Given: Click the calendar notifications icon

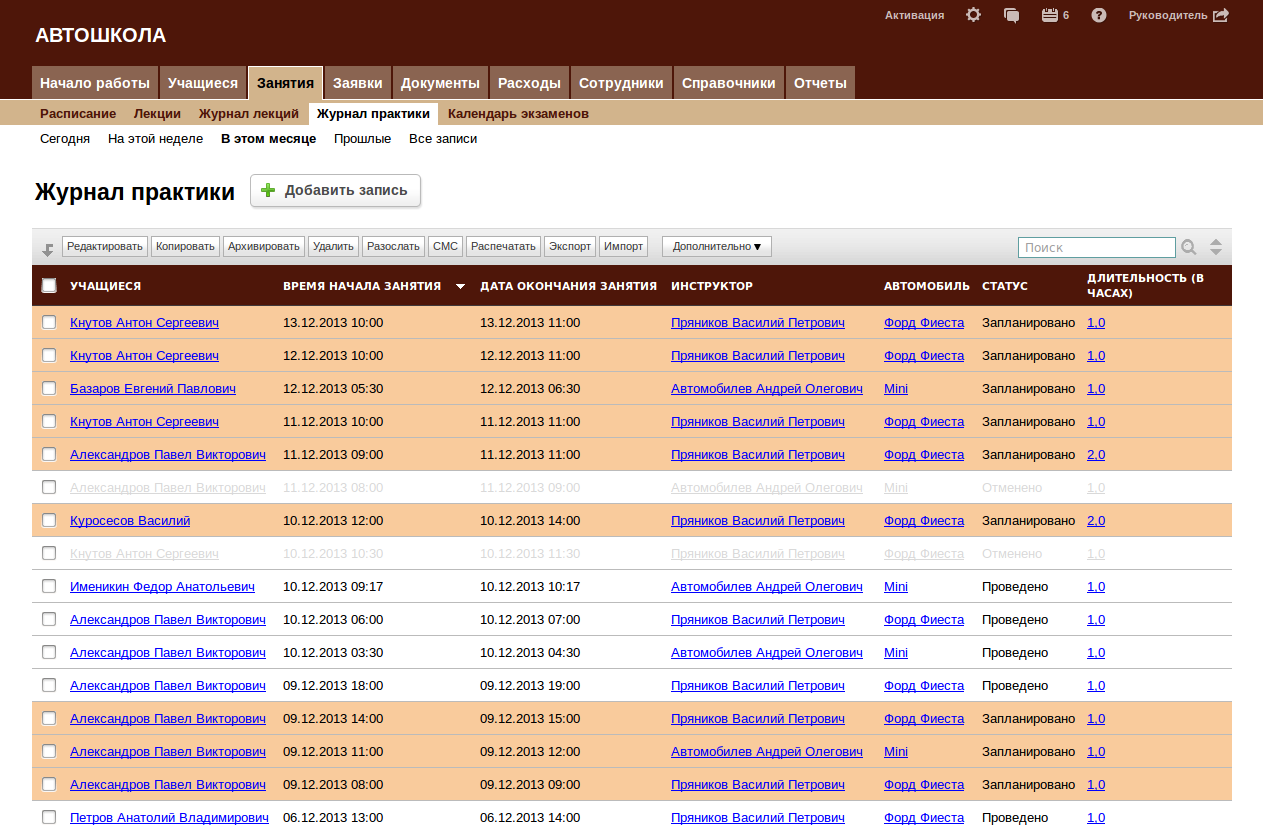Looking at the screenshot, I should 1049,15.
